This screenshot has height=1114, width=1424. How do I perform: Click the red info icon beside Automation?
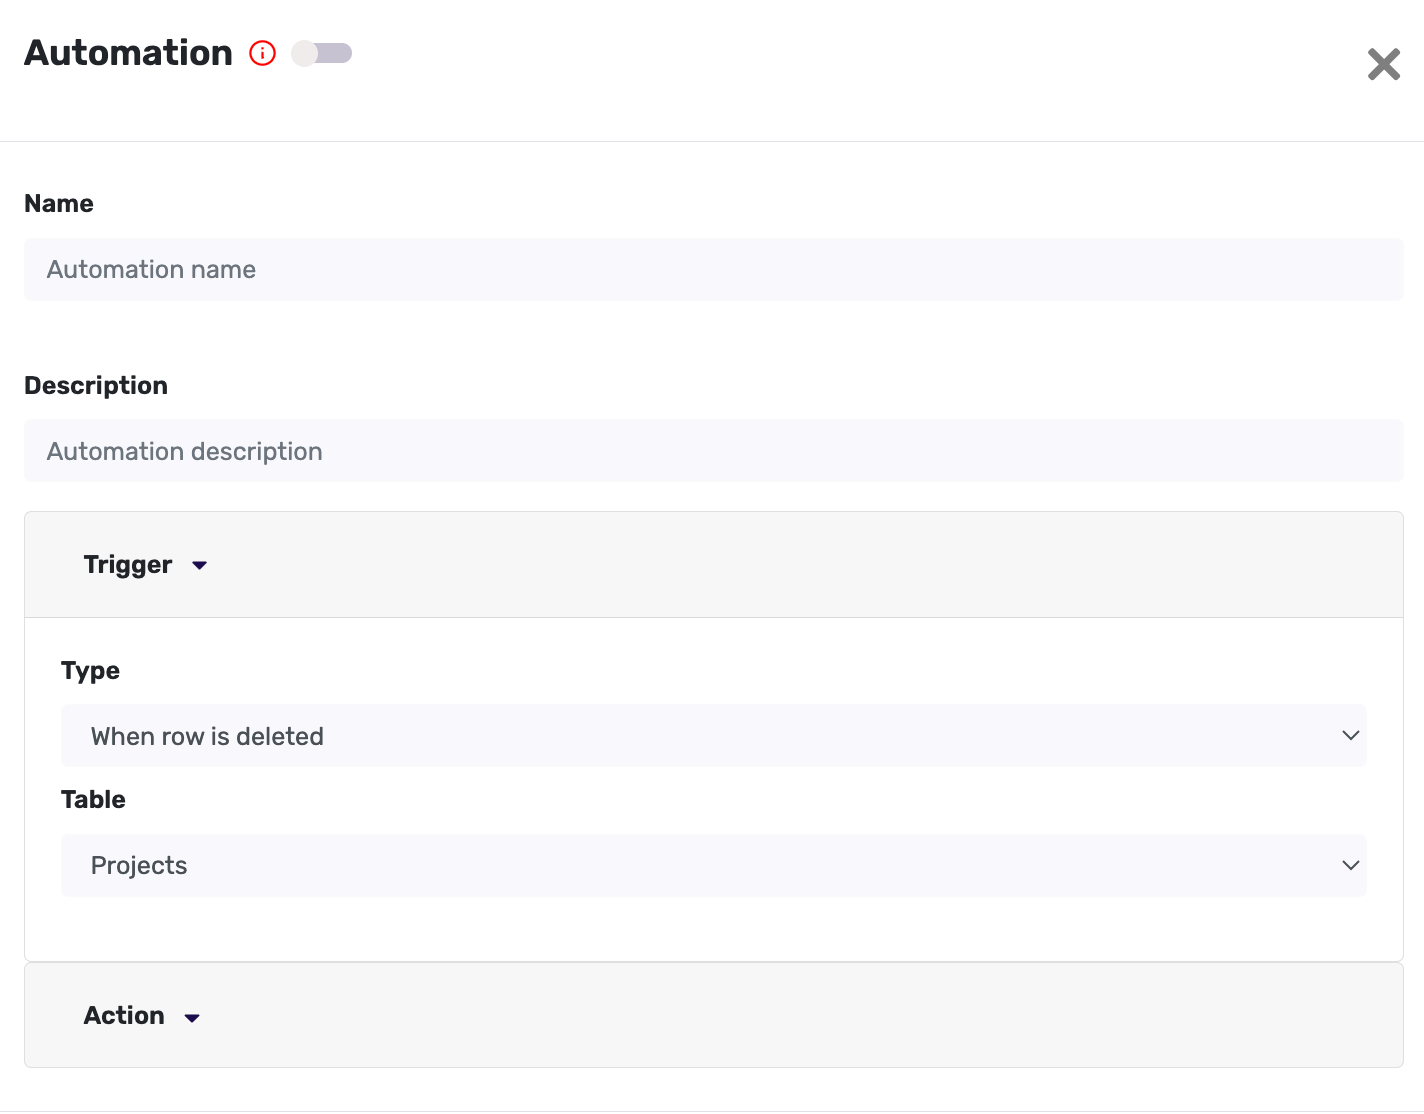(x=262, y=53)
